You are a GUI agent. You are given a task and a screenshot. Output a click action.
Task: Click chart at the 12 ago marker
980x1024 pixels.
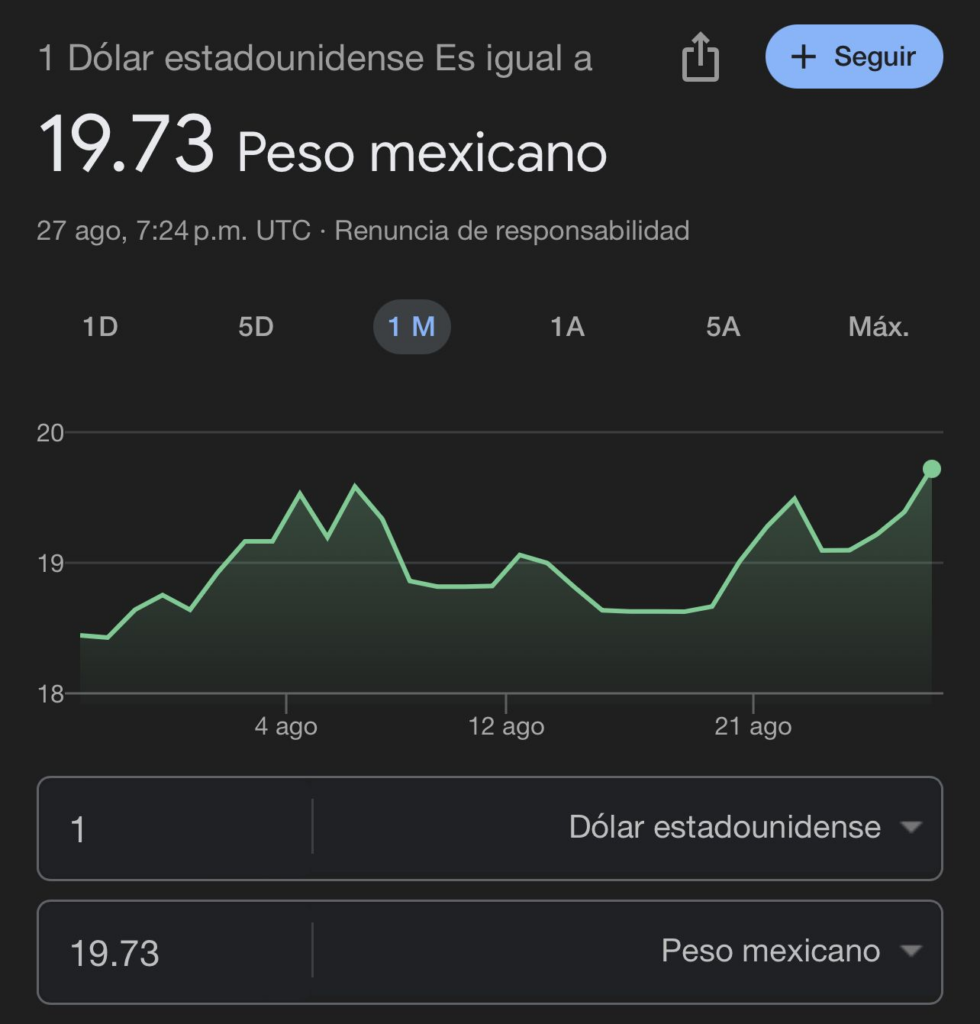coord(506,726)
